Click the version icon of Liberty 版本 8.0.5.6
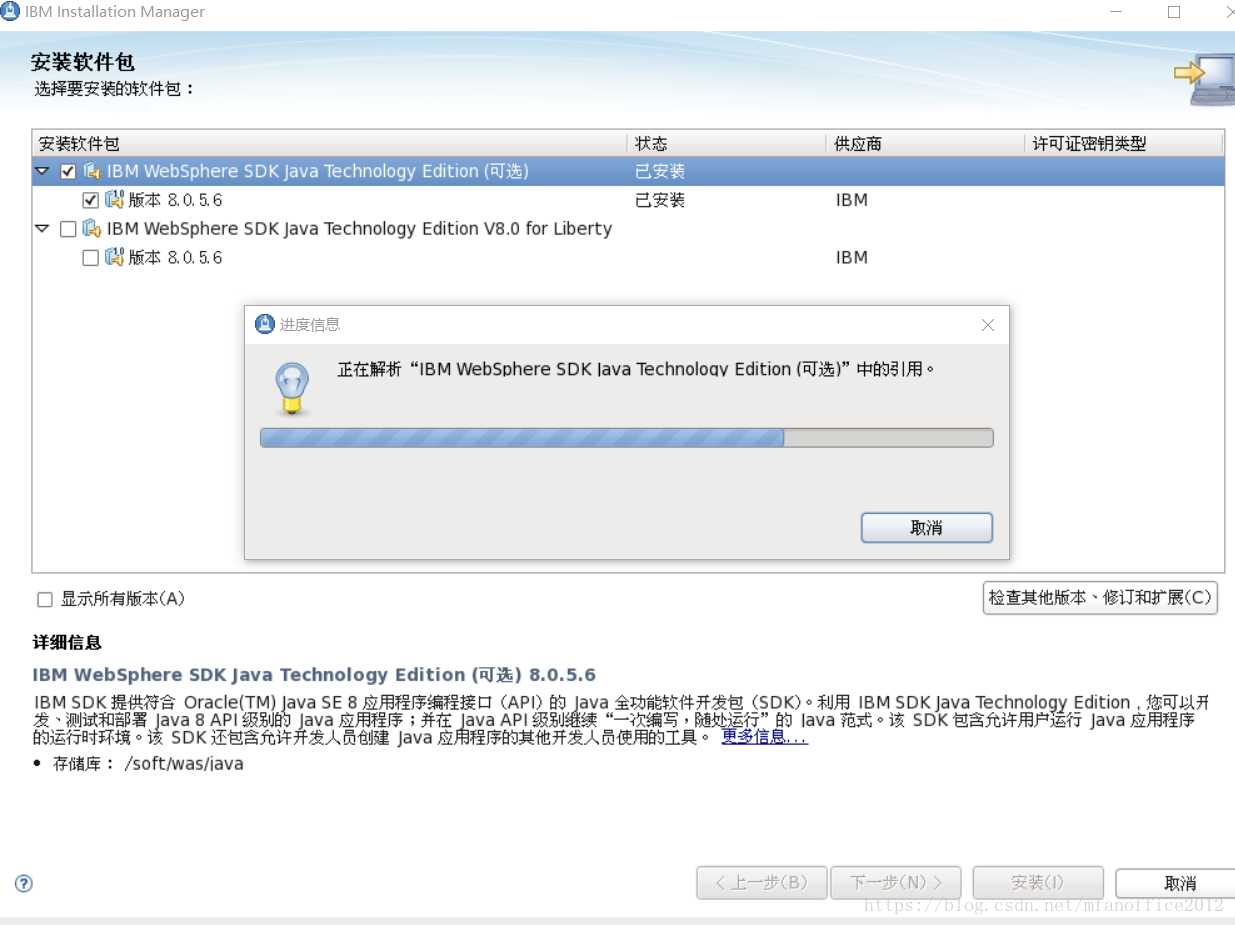 click(114, 257)
